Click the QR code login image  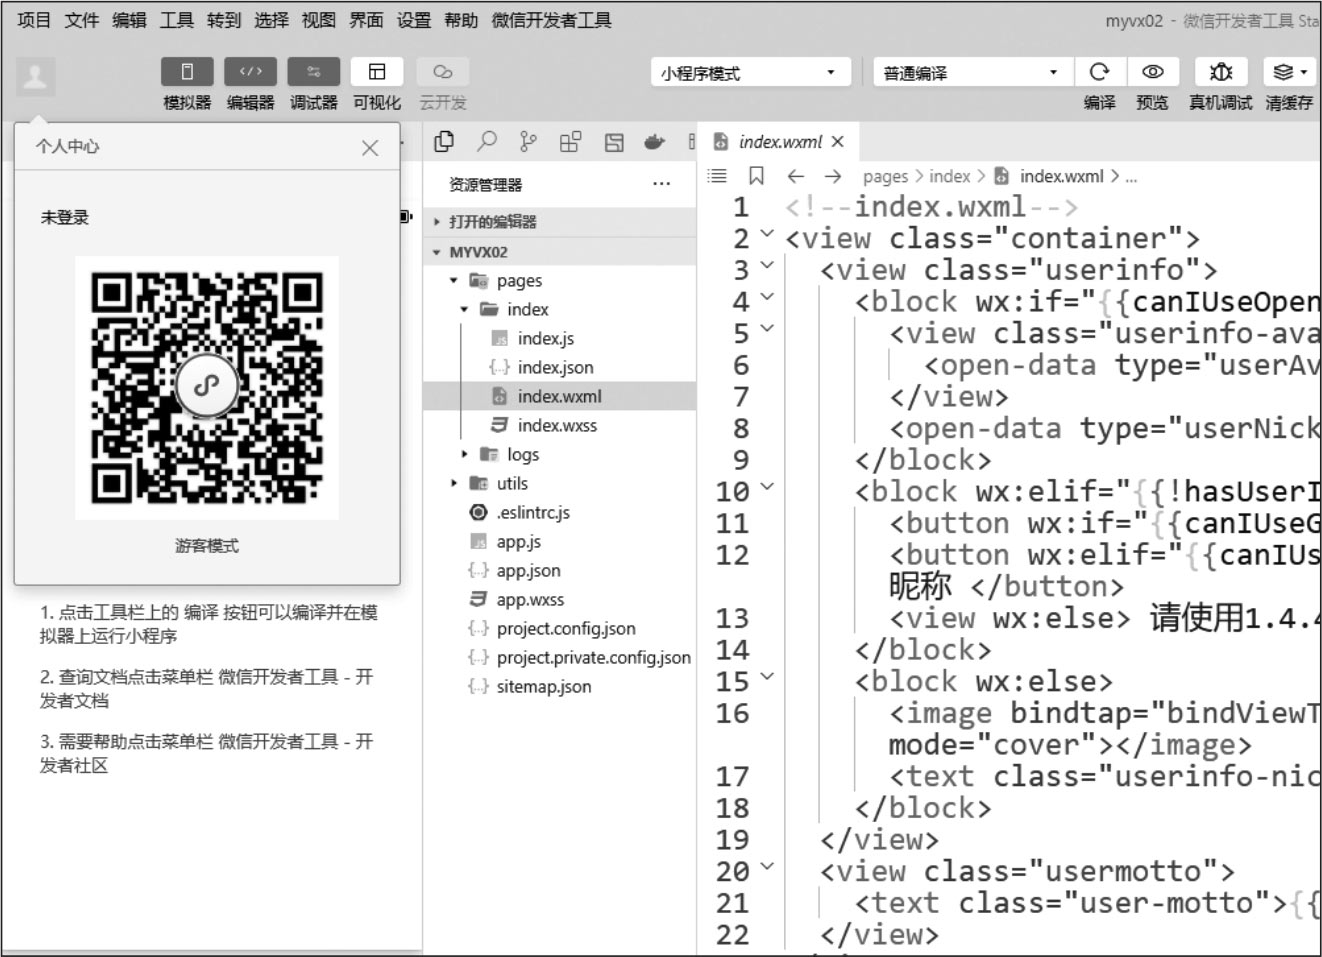[x=207, y=387]
